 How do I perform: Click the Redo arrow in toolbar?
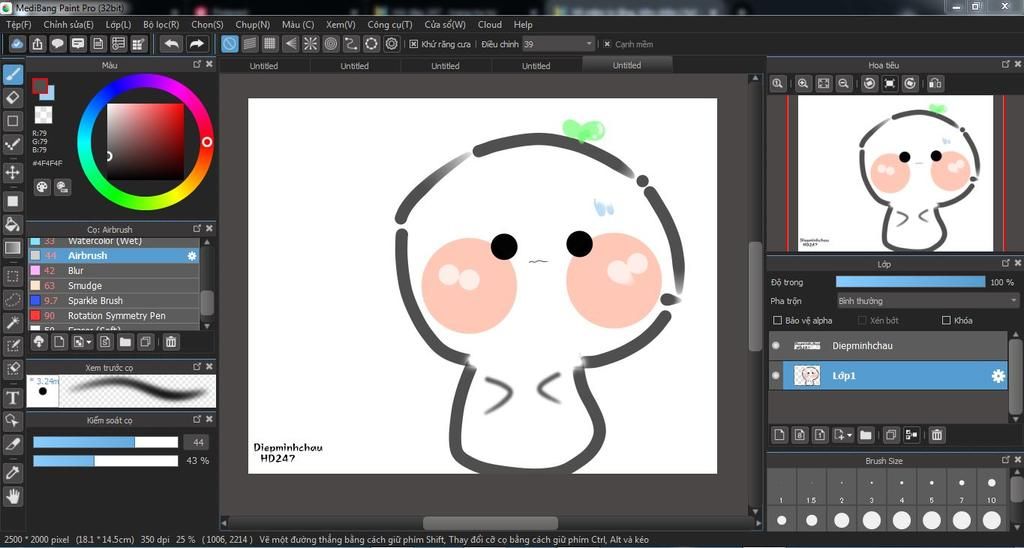point(196,44)
